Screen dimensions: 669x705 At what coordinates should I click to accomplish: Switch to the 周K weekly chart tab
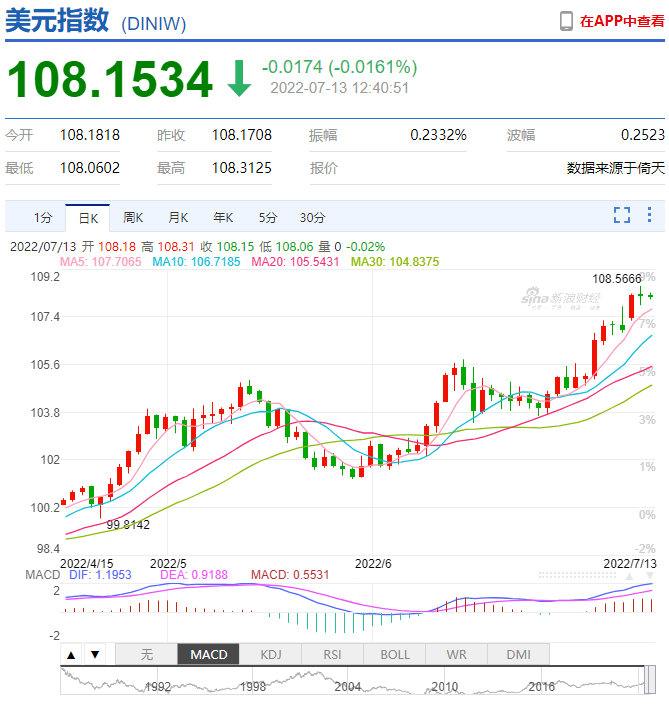pos(133,217)
